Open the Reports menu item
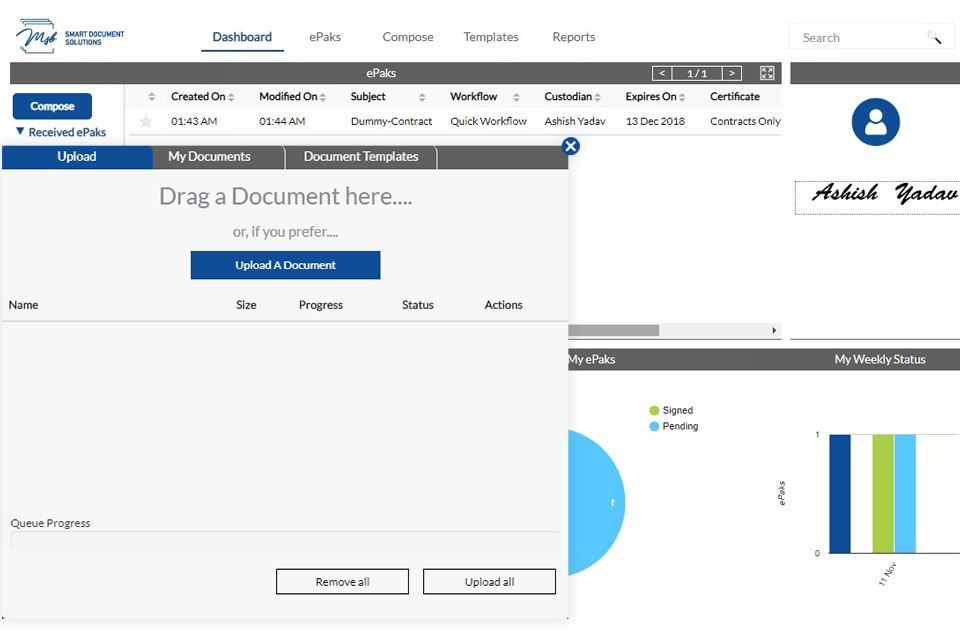This screenshot has height=640, width=960. coord(573,37)
